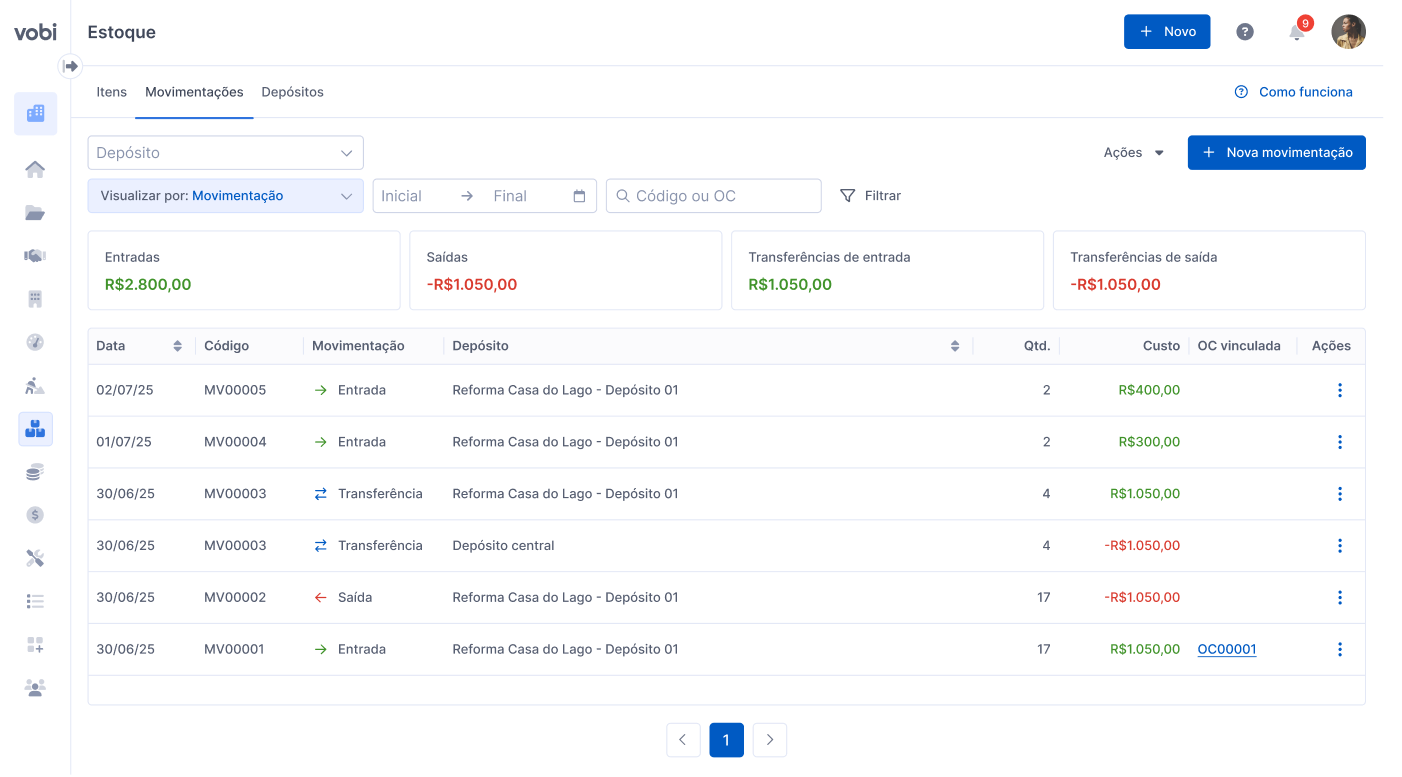The height and width of the screenshot is (777, 1402).
Task: Click the handshake icon in sidebar
Action: pos(35,256)
